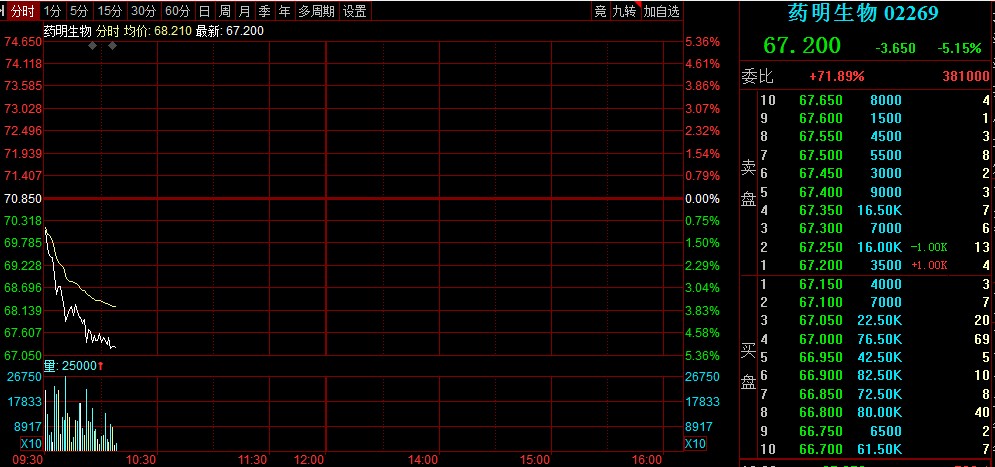This screenshot has width=995, height=467.
Task: Select buy level 4 price 67.000
Action: click(820, 339)
